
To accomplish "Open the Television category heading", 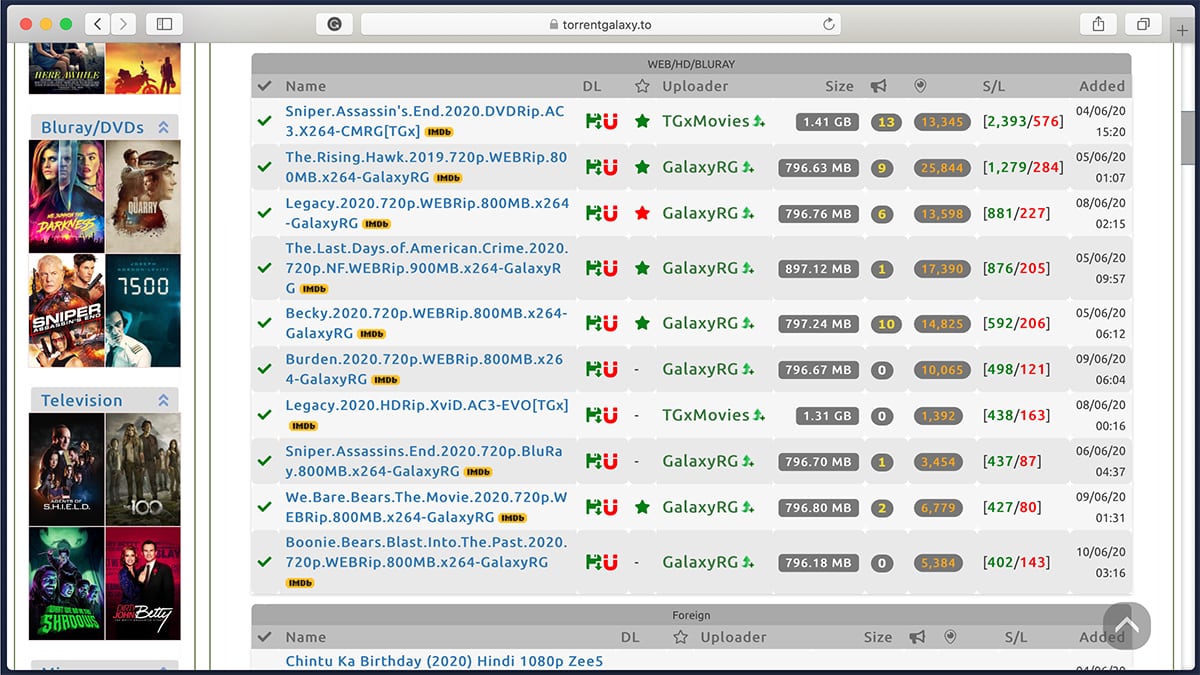I will (x=82, y=400).
